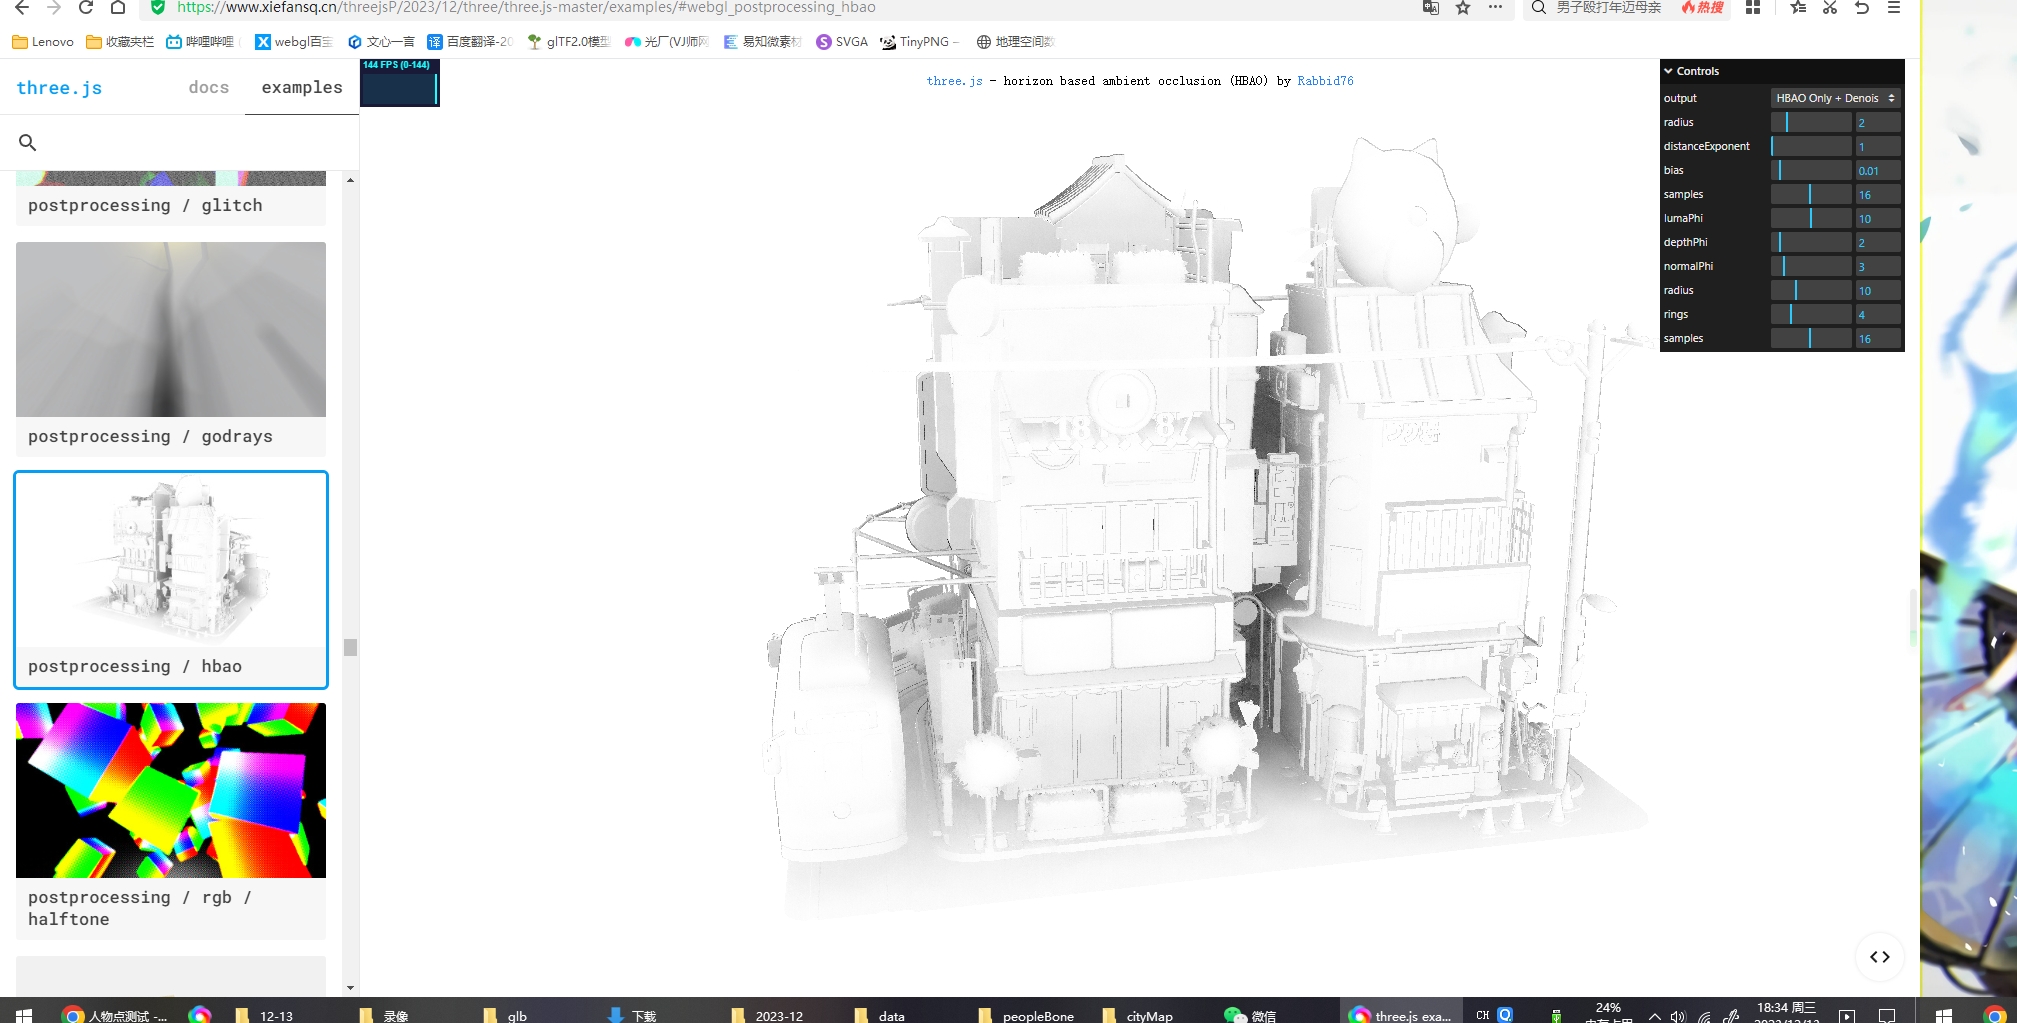Open the browser hamburger main menu
Image resolution: width=2017 pixels, height=1023 pixels.
click(x=1894, y=8)
